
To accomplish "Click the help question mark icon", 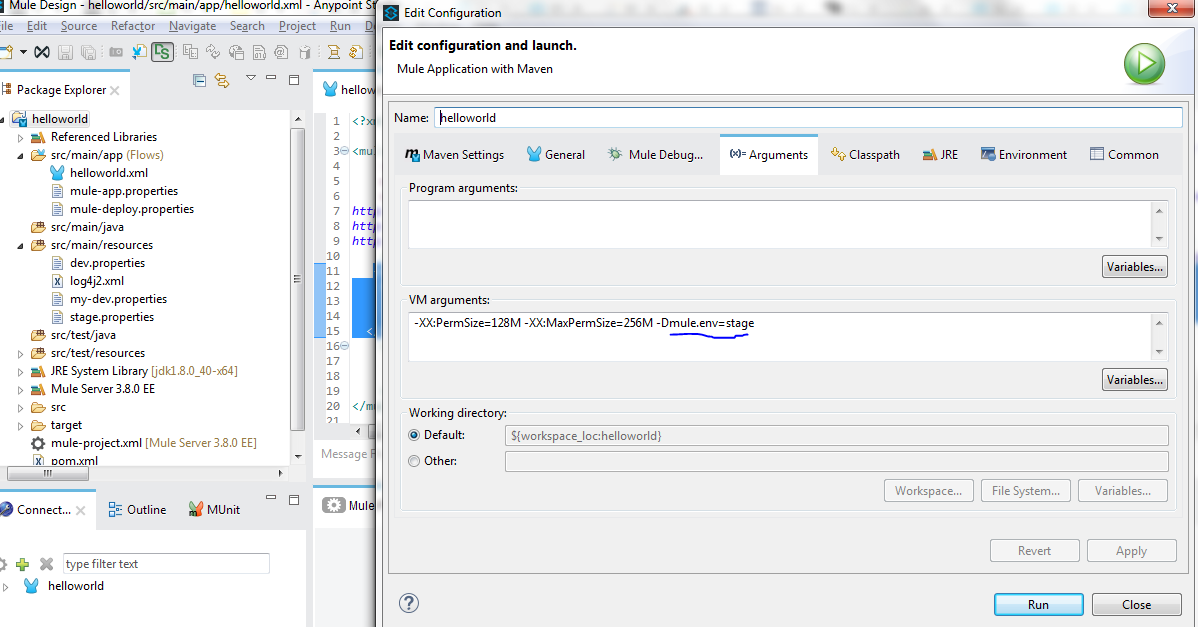I will point(408,603).
